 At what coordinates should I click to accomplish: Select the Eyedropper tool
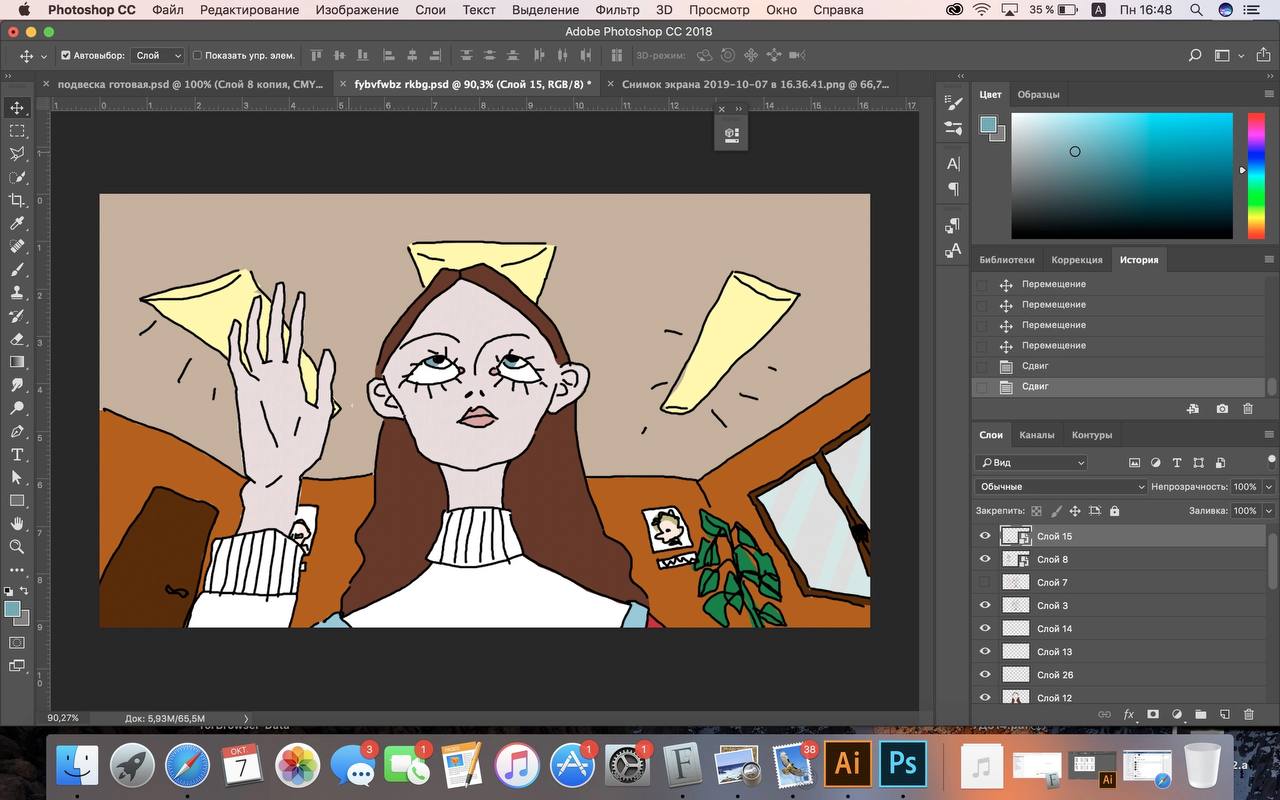(x=17, y=223)
